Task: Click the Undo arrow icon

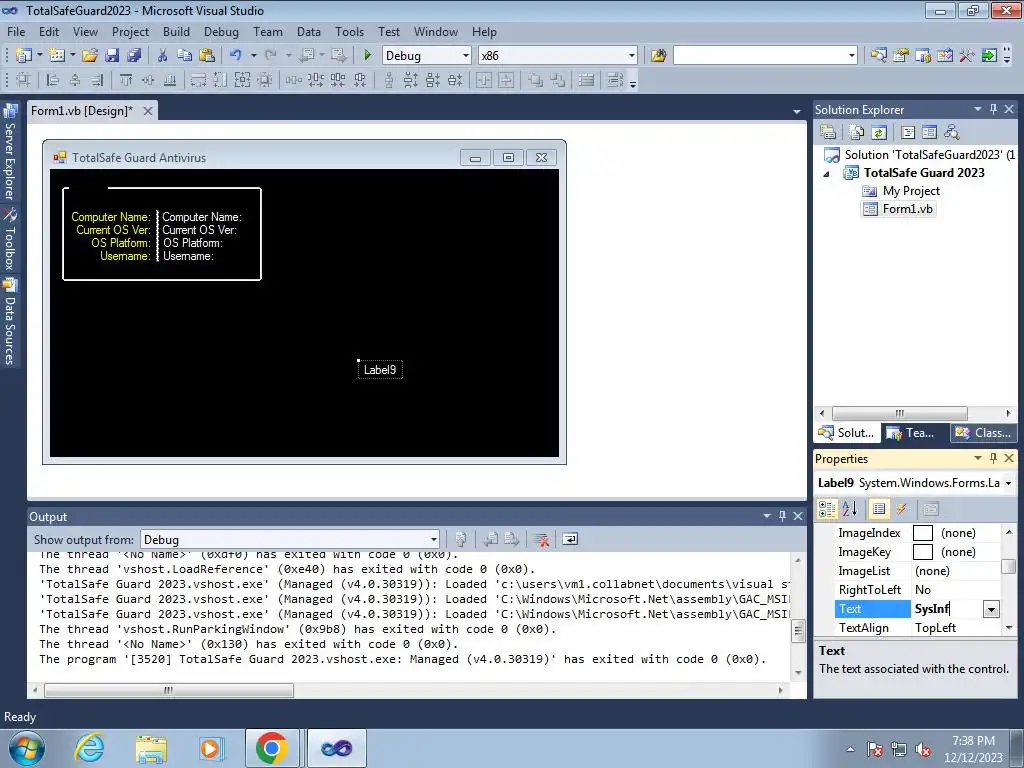Action: coord(236,56)
